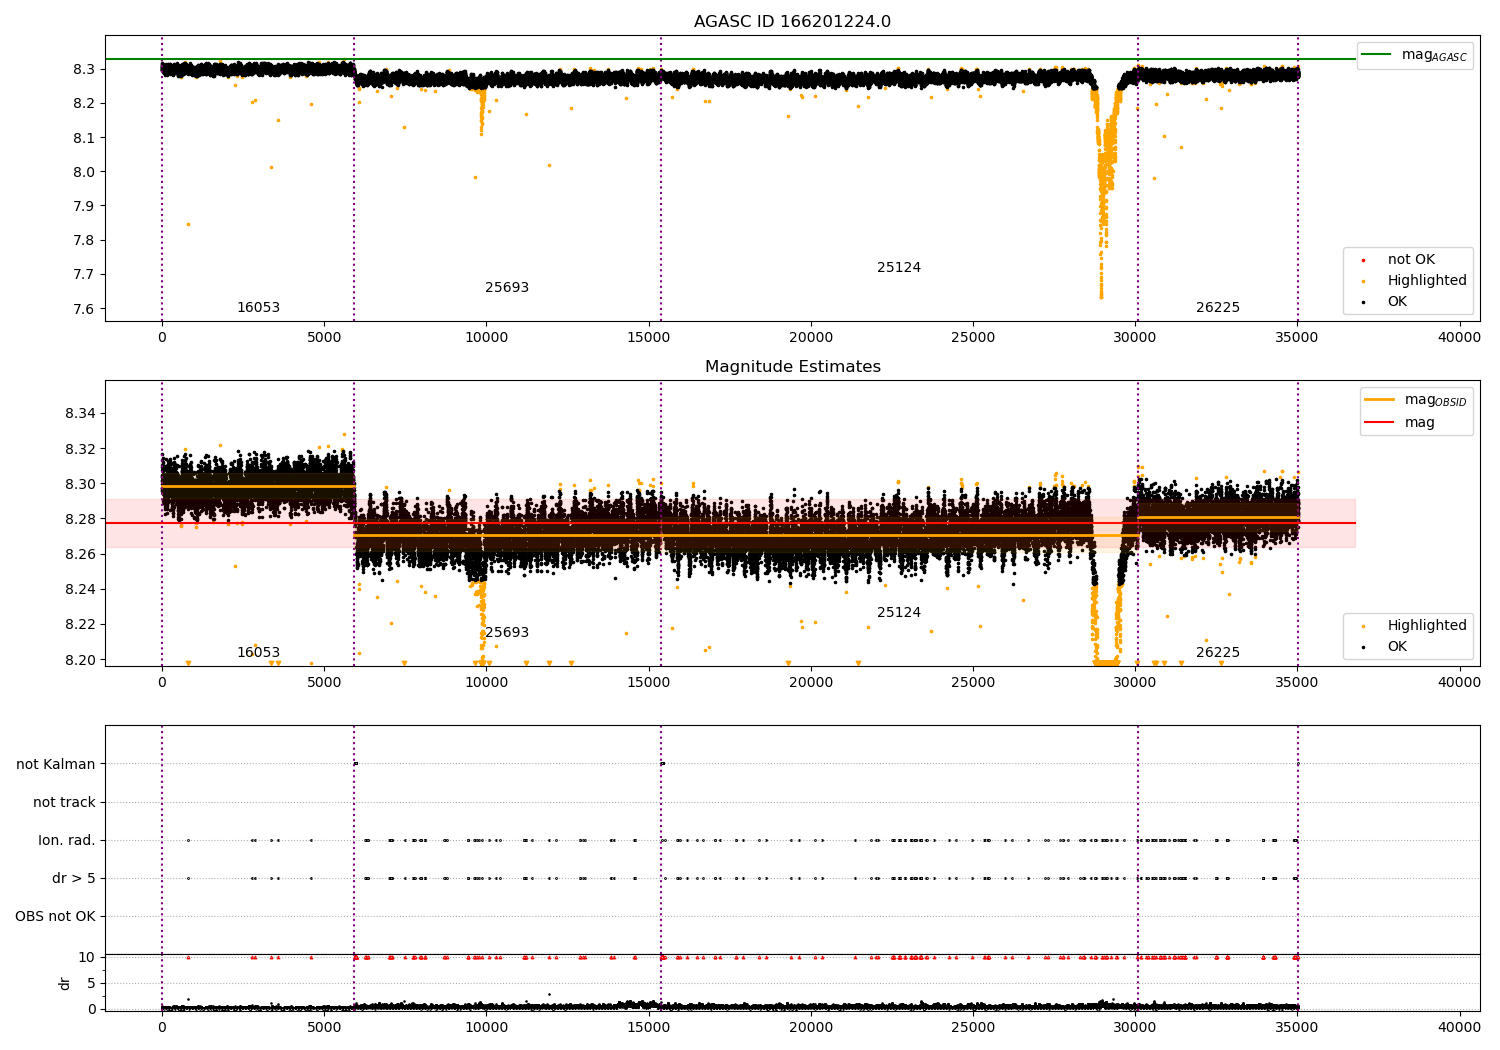Click 'OK' legend entry in Magnitude Estimates plot
The width and height of the screenshot is (1500, 1050).
pyautogui.click(x=1397, y=647)
